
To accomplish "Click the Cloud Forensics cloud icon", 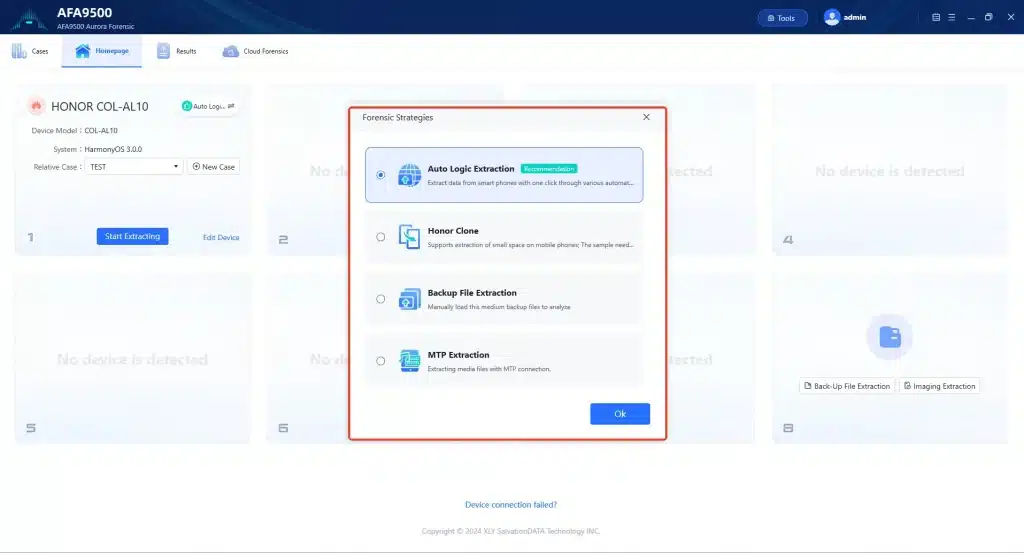I will (231, 51).
